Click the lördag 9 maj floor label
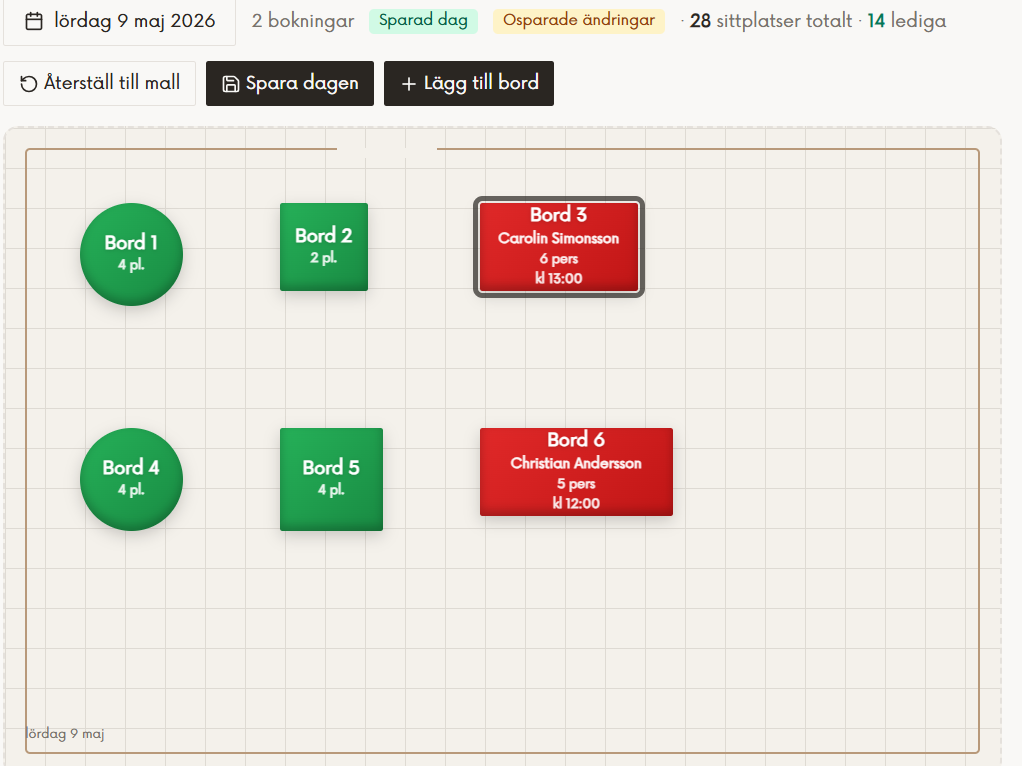 click(65, 733)
